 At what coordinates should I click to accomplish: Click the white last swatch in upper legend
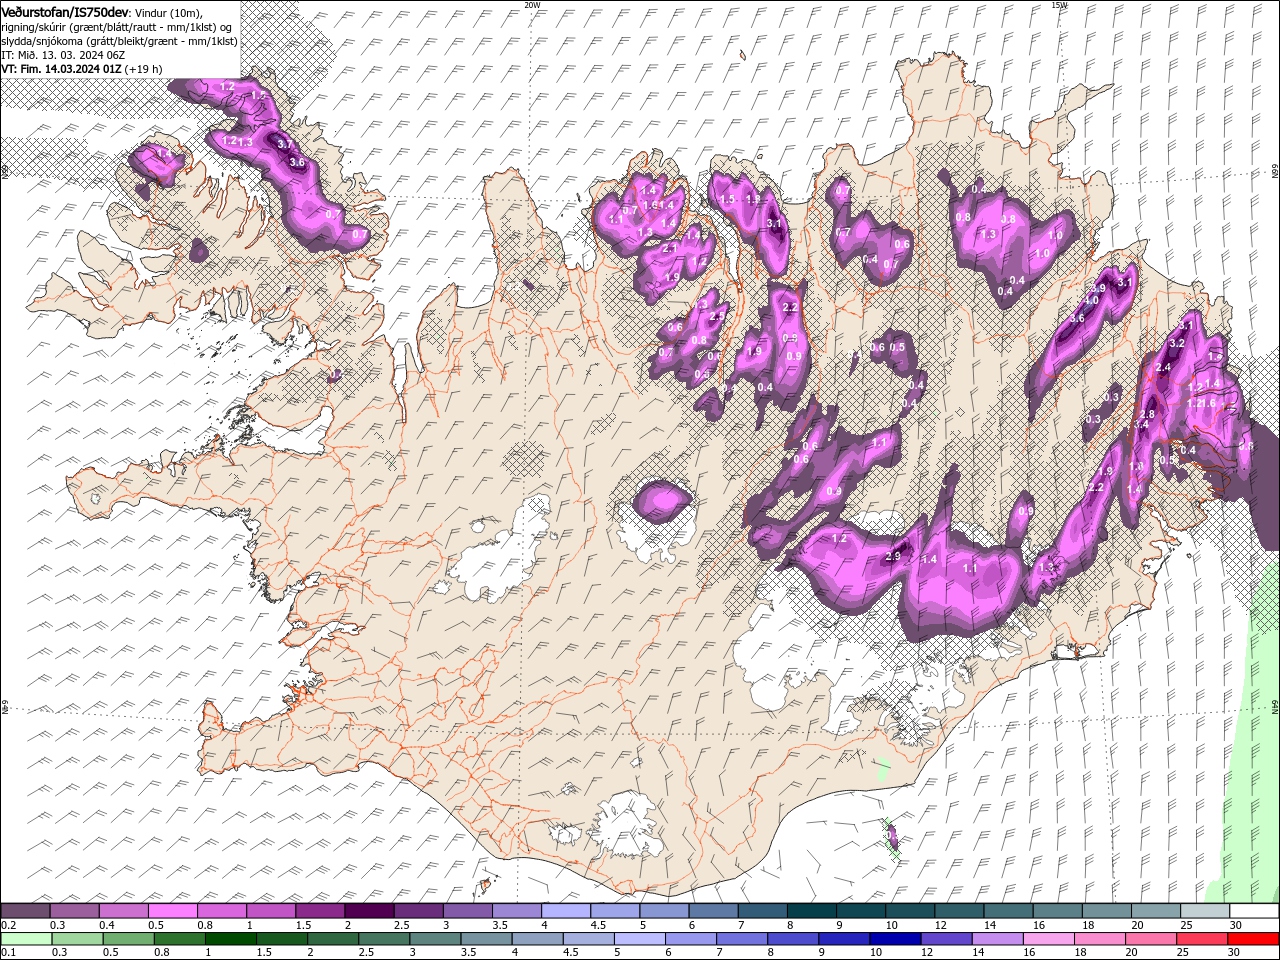(x=1253, y=911)
